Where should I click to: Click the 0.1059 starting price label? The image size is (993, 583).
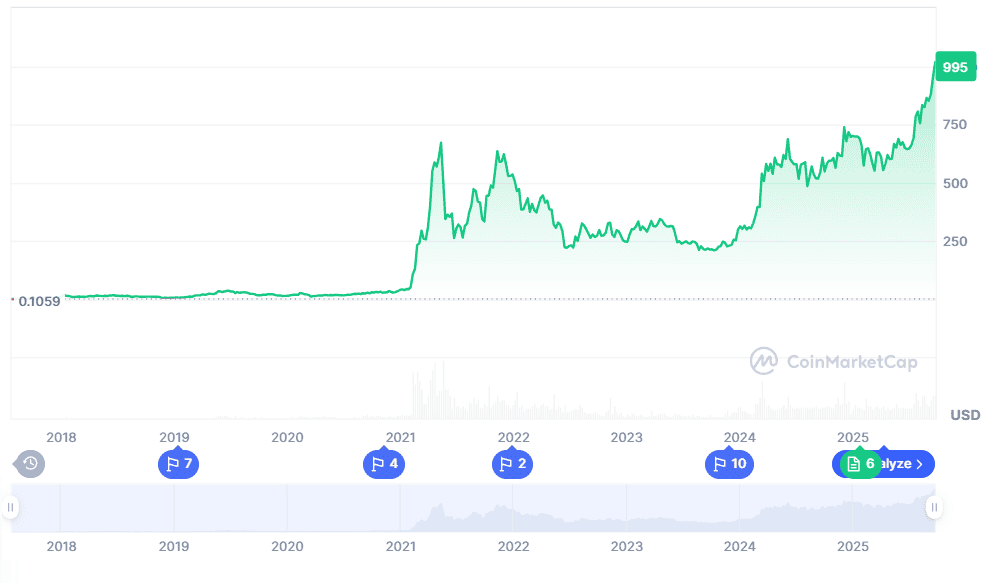coord(39,301)
